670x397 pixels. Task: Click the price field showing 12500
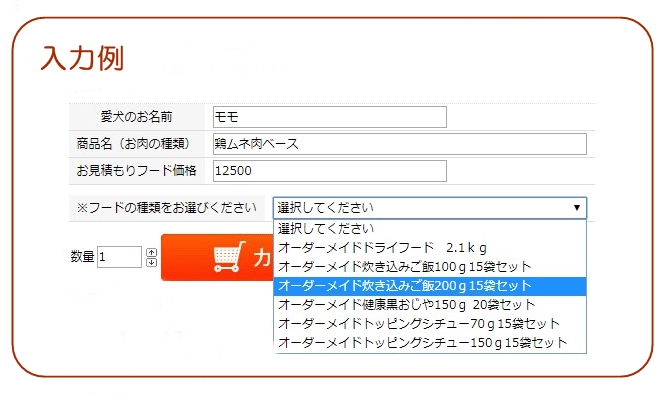click(x=330, y=171)
